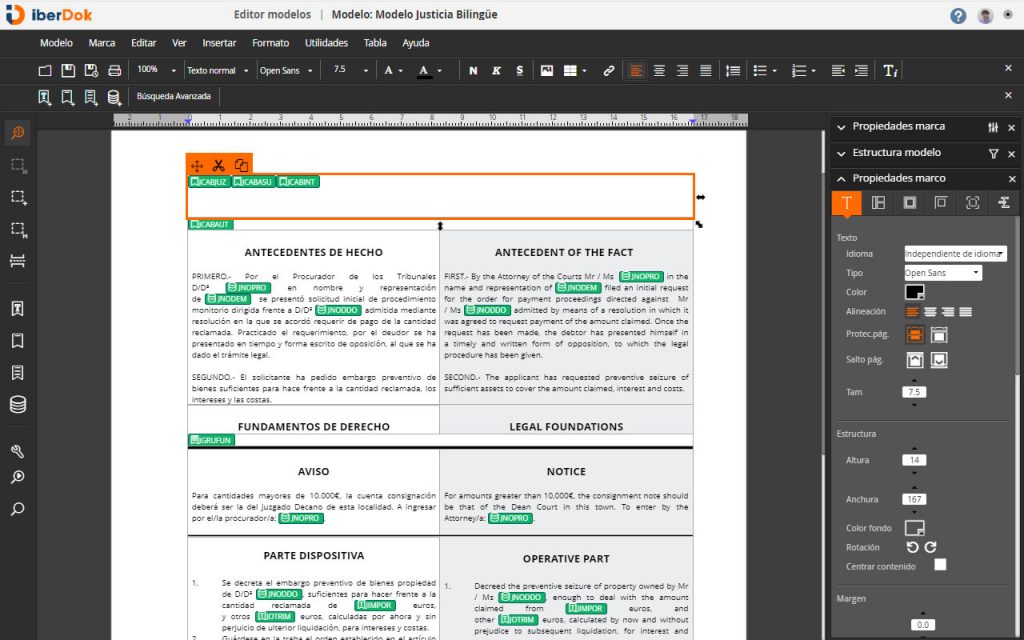Screen dimensions: 1024x640
Task: Expand the Estructura modelo panel
Action: (x=841, y=153)
